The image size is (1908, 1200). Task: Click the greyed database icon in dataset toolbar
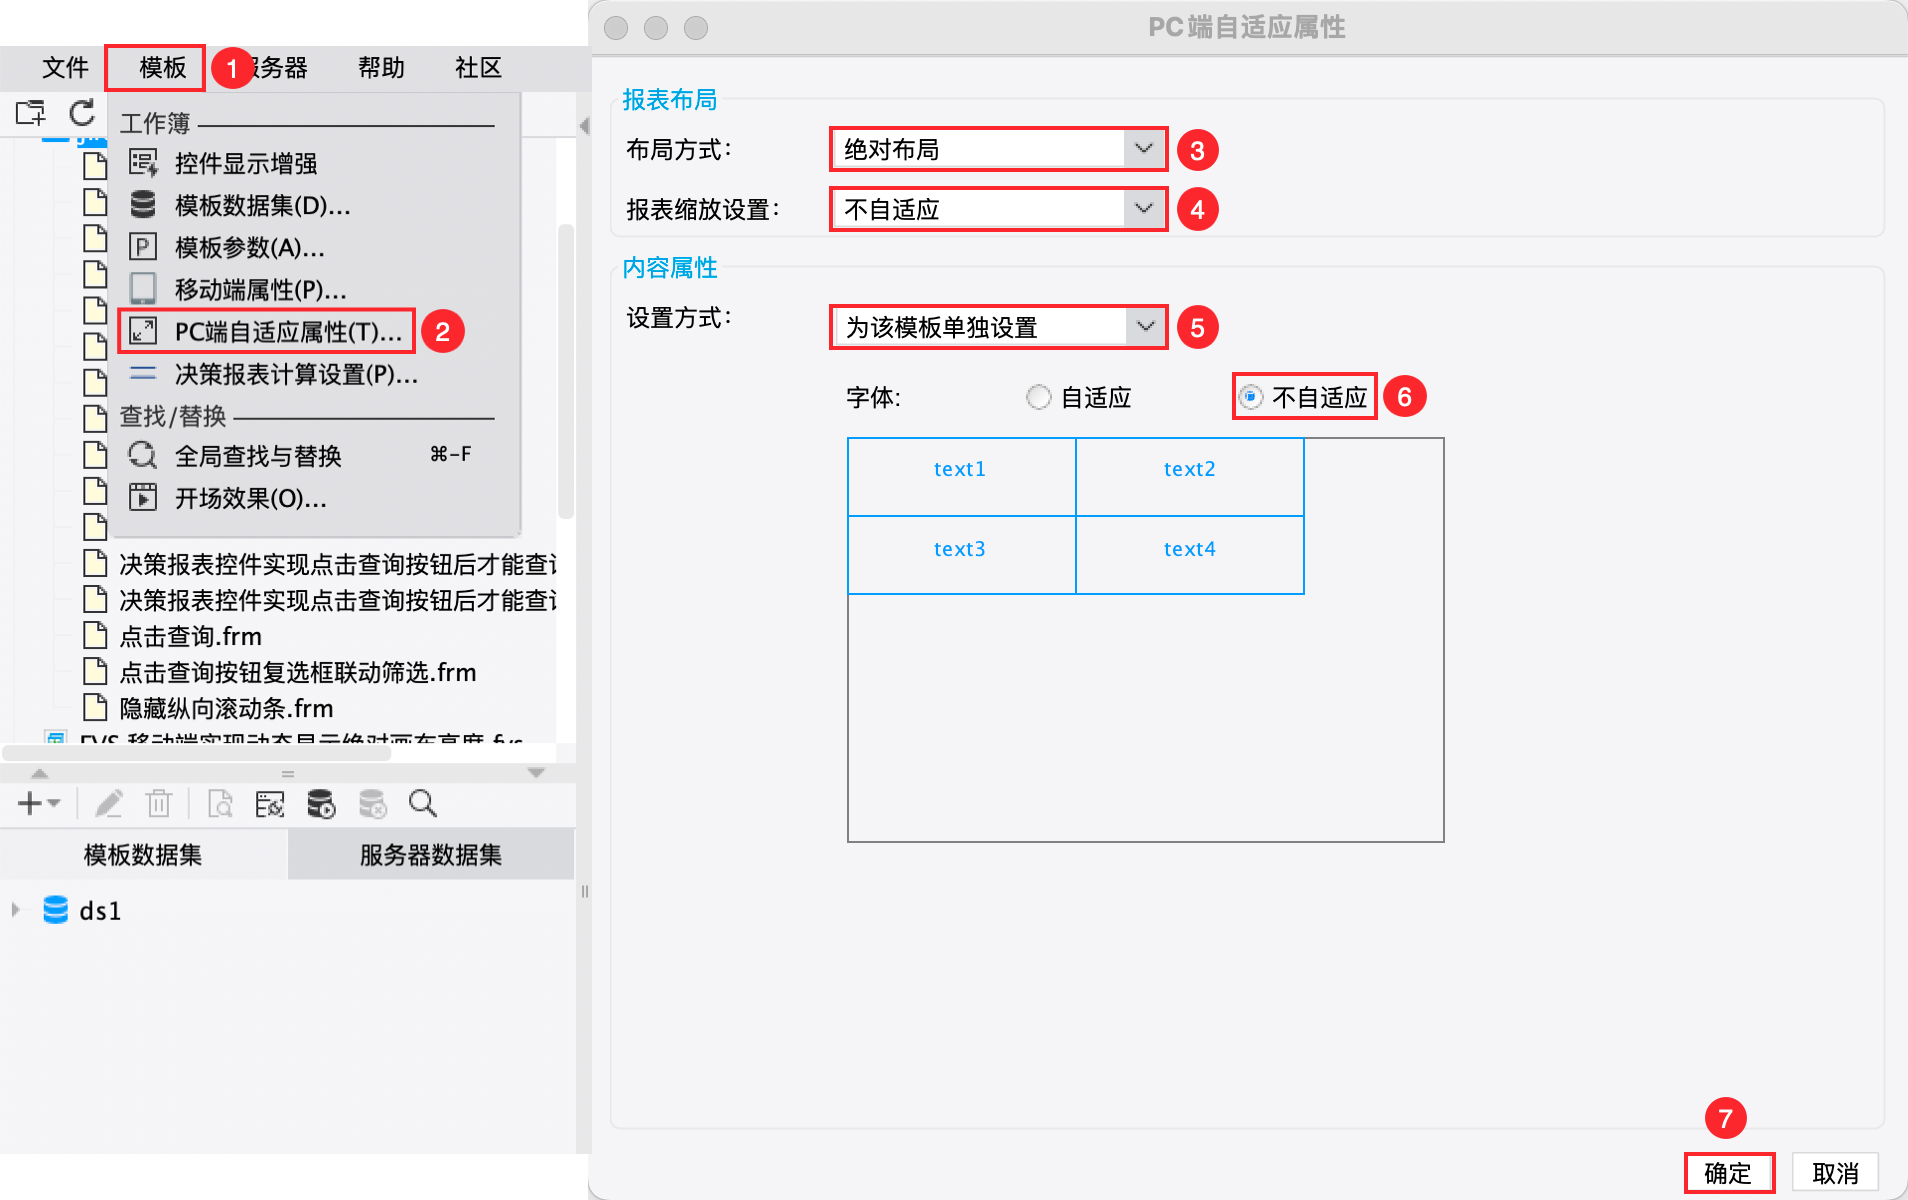(x=373, y=803)
